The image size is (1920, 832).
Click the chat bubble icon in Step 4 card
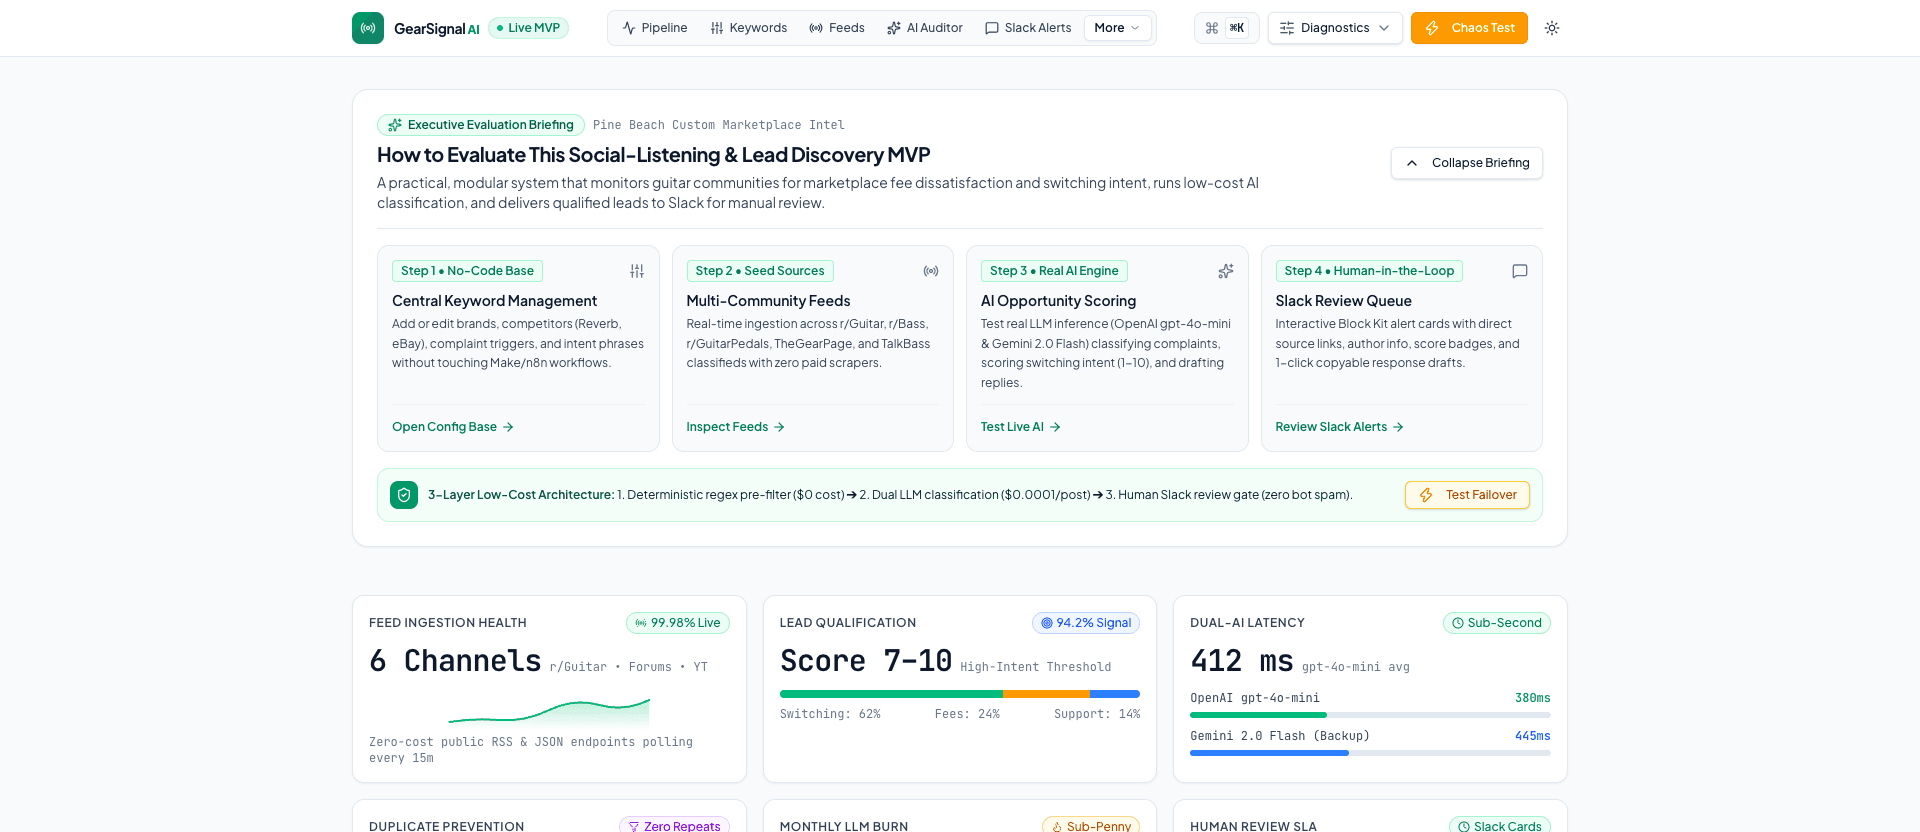pyautogui.click(x=1520, y=271)
